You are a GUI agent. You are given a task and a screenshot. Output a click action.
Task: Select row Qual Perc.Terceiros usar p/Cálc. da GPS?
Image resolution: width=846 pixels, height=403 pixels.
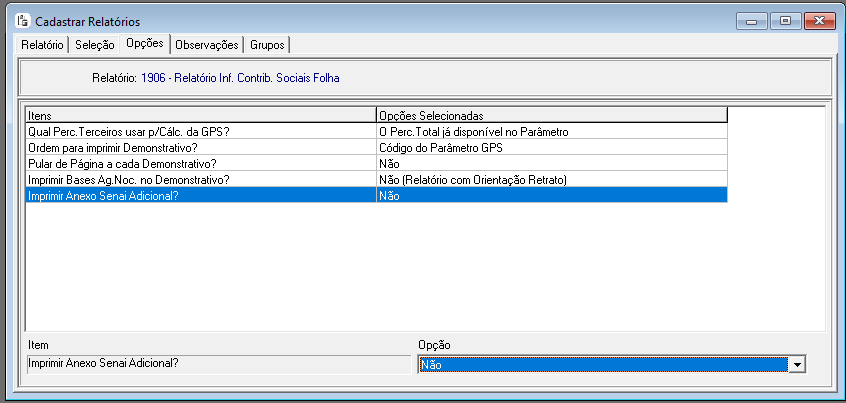coord(377,132)
